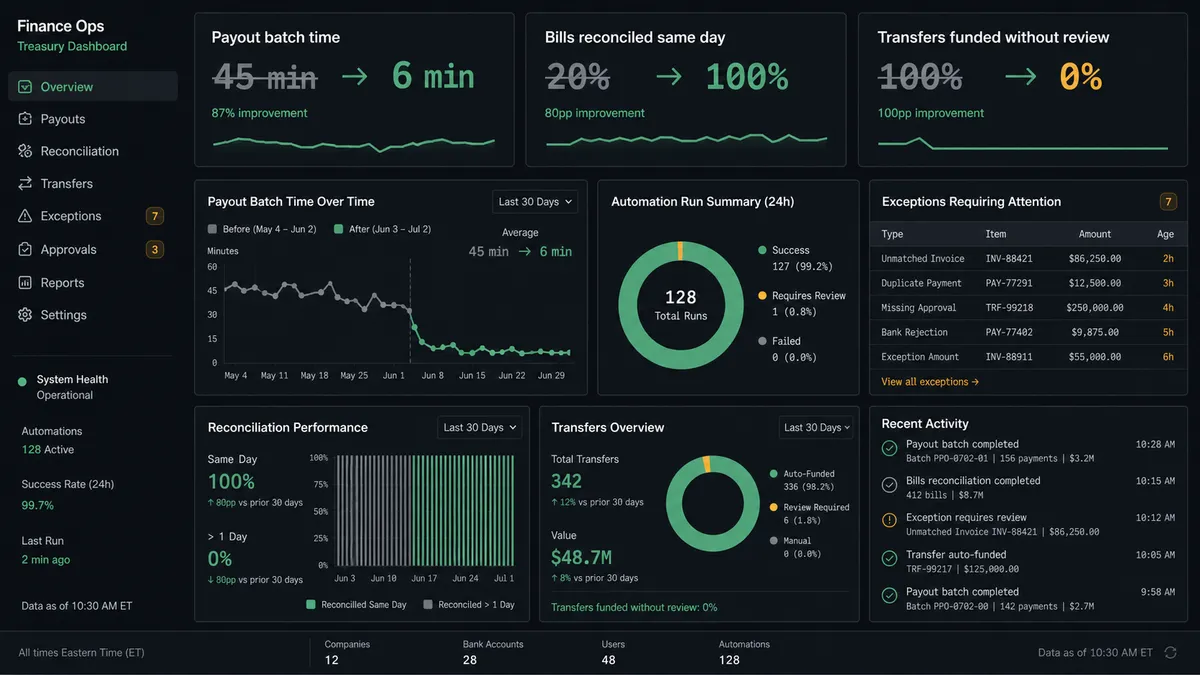Toggle the Review Required legend entry
The height and width of the screenshot is (675, 1200).
[809, 514]
